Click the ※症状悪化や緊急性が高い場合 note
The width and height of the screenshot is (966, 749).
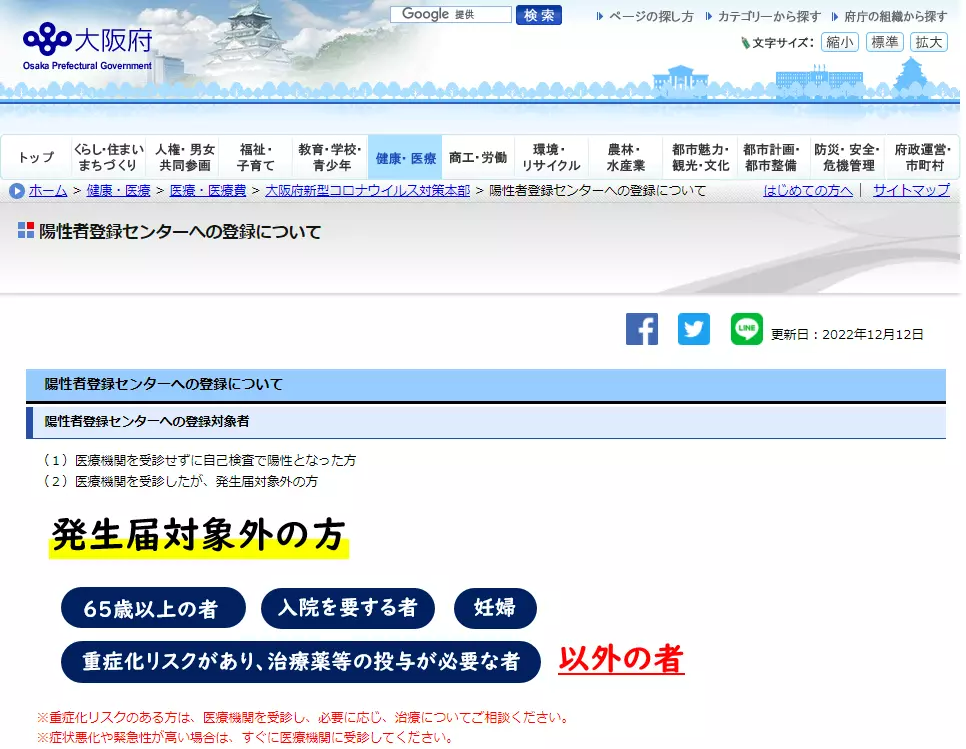246,737
